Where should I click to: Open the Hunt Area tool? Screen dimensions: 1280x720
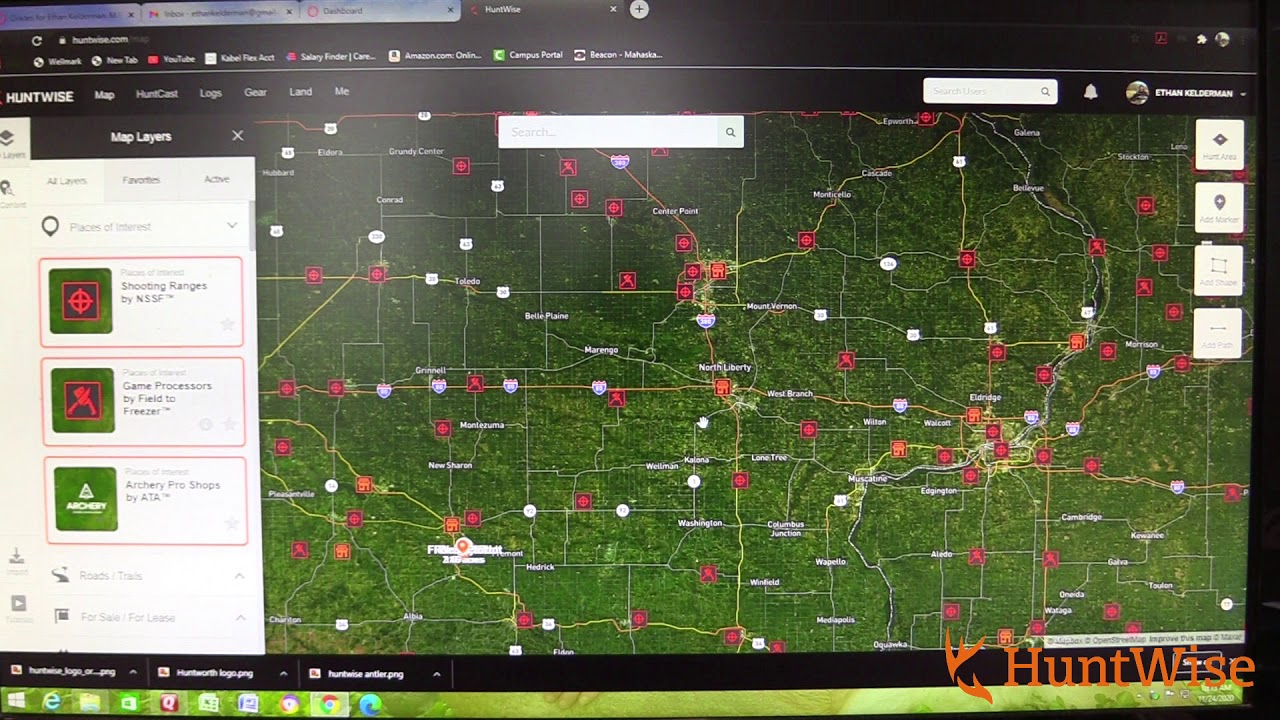click(x=1219, y=145)
